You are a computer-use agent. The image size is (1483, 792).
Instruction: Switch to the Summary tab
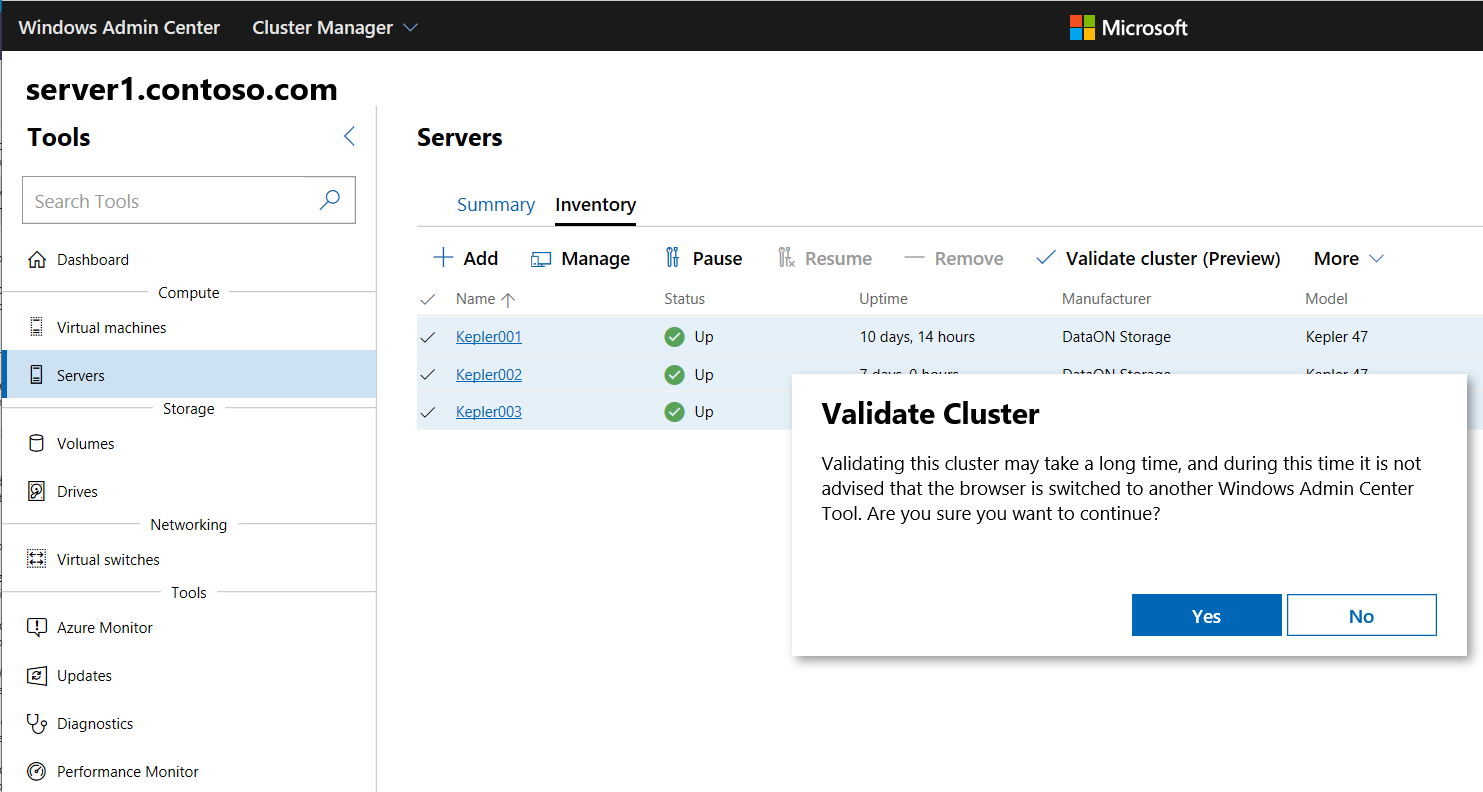tap(495, 204)
